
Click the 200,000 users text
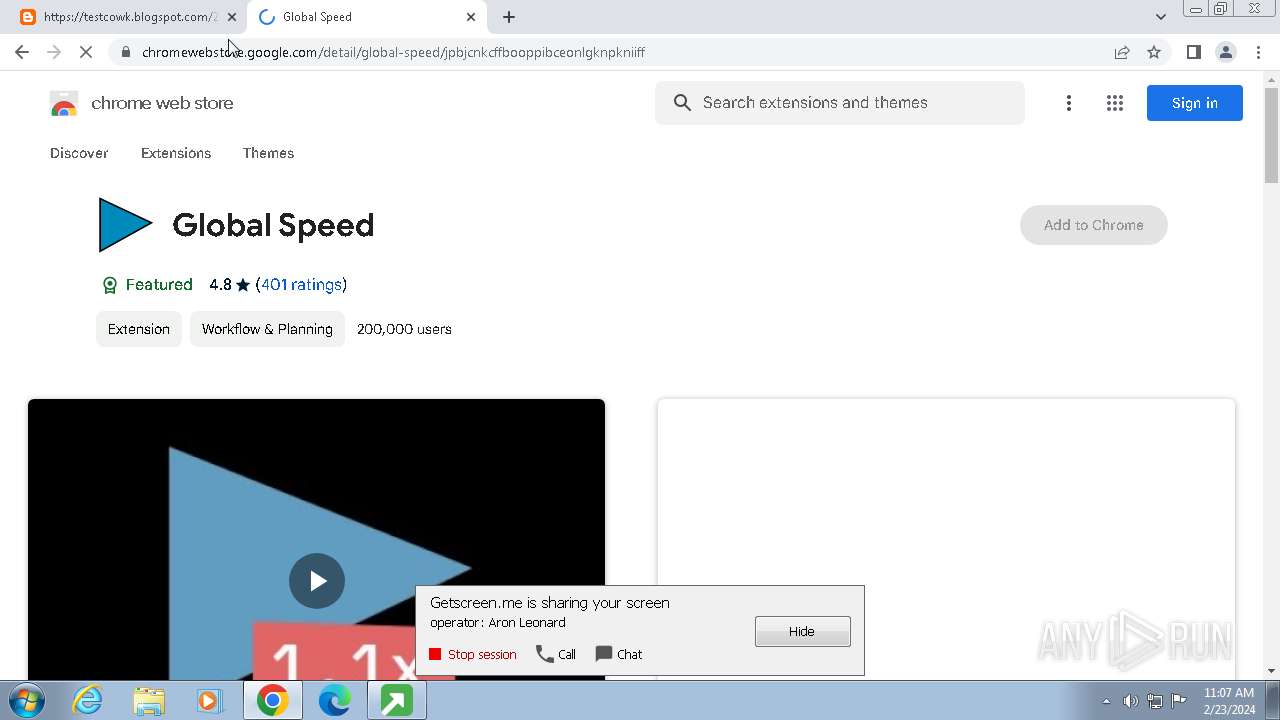click(x=404, y=329)
